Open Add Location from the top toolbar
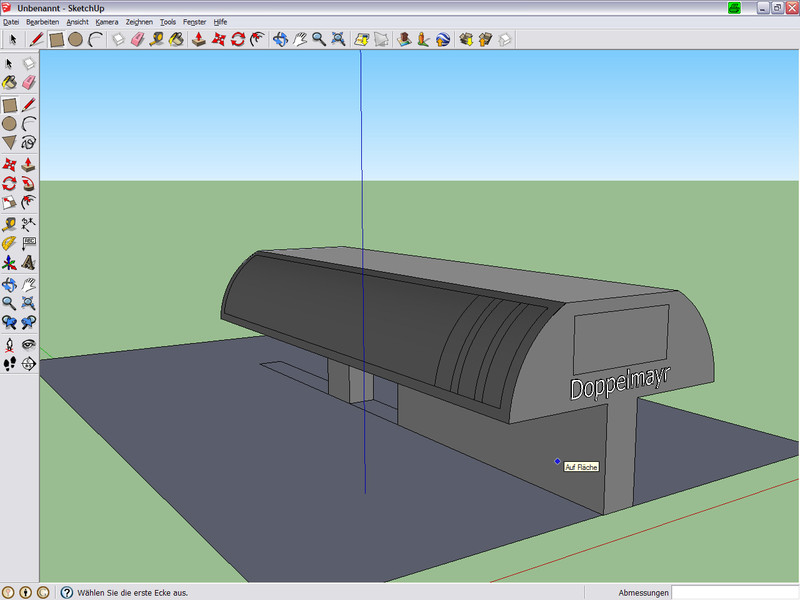Image resolution: width=800 pixels, height=600 pixels. click(x=362, y=39)
